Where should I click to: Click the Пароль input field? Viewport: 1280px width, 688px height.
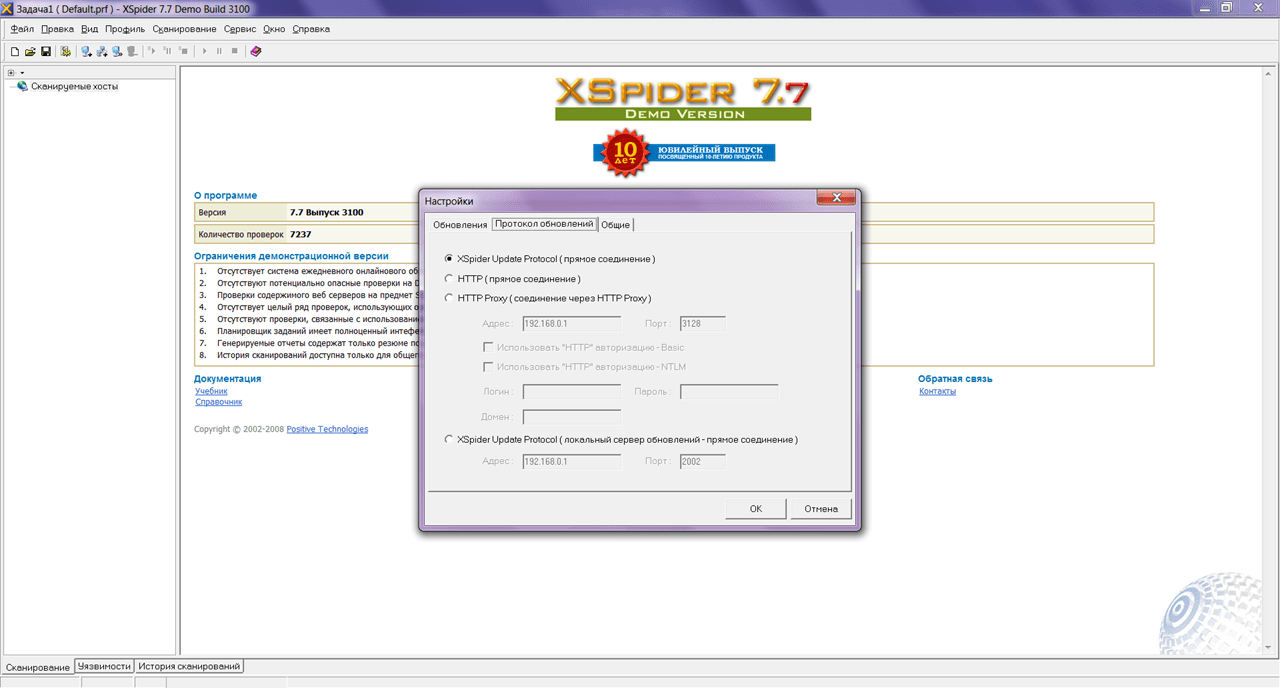(729, 392)
